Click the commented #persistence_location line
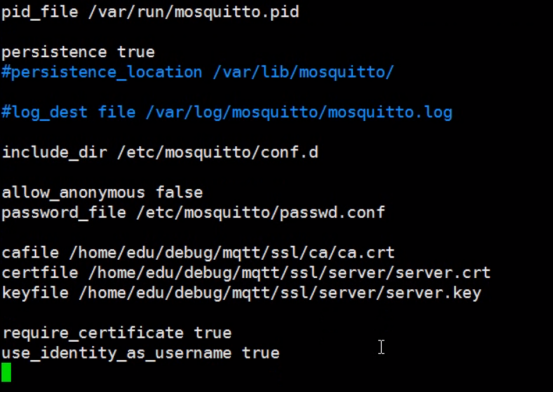Image resolution: width=554 pixels, height=393 pixels. coord(198,72)
